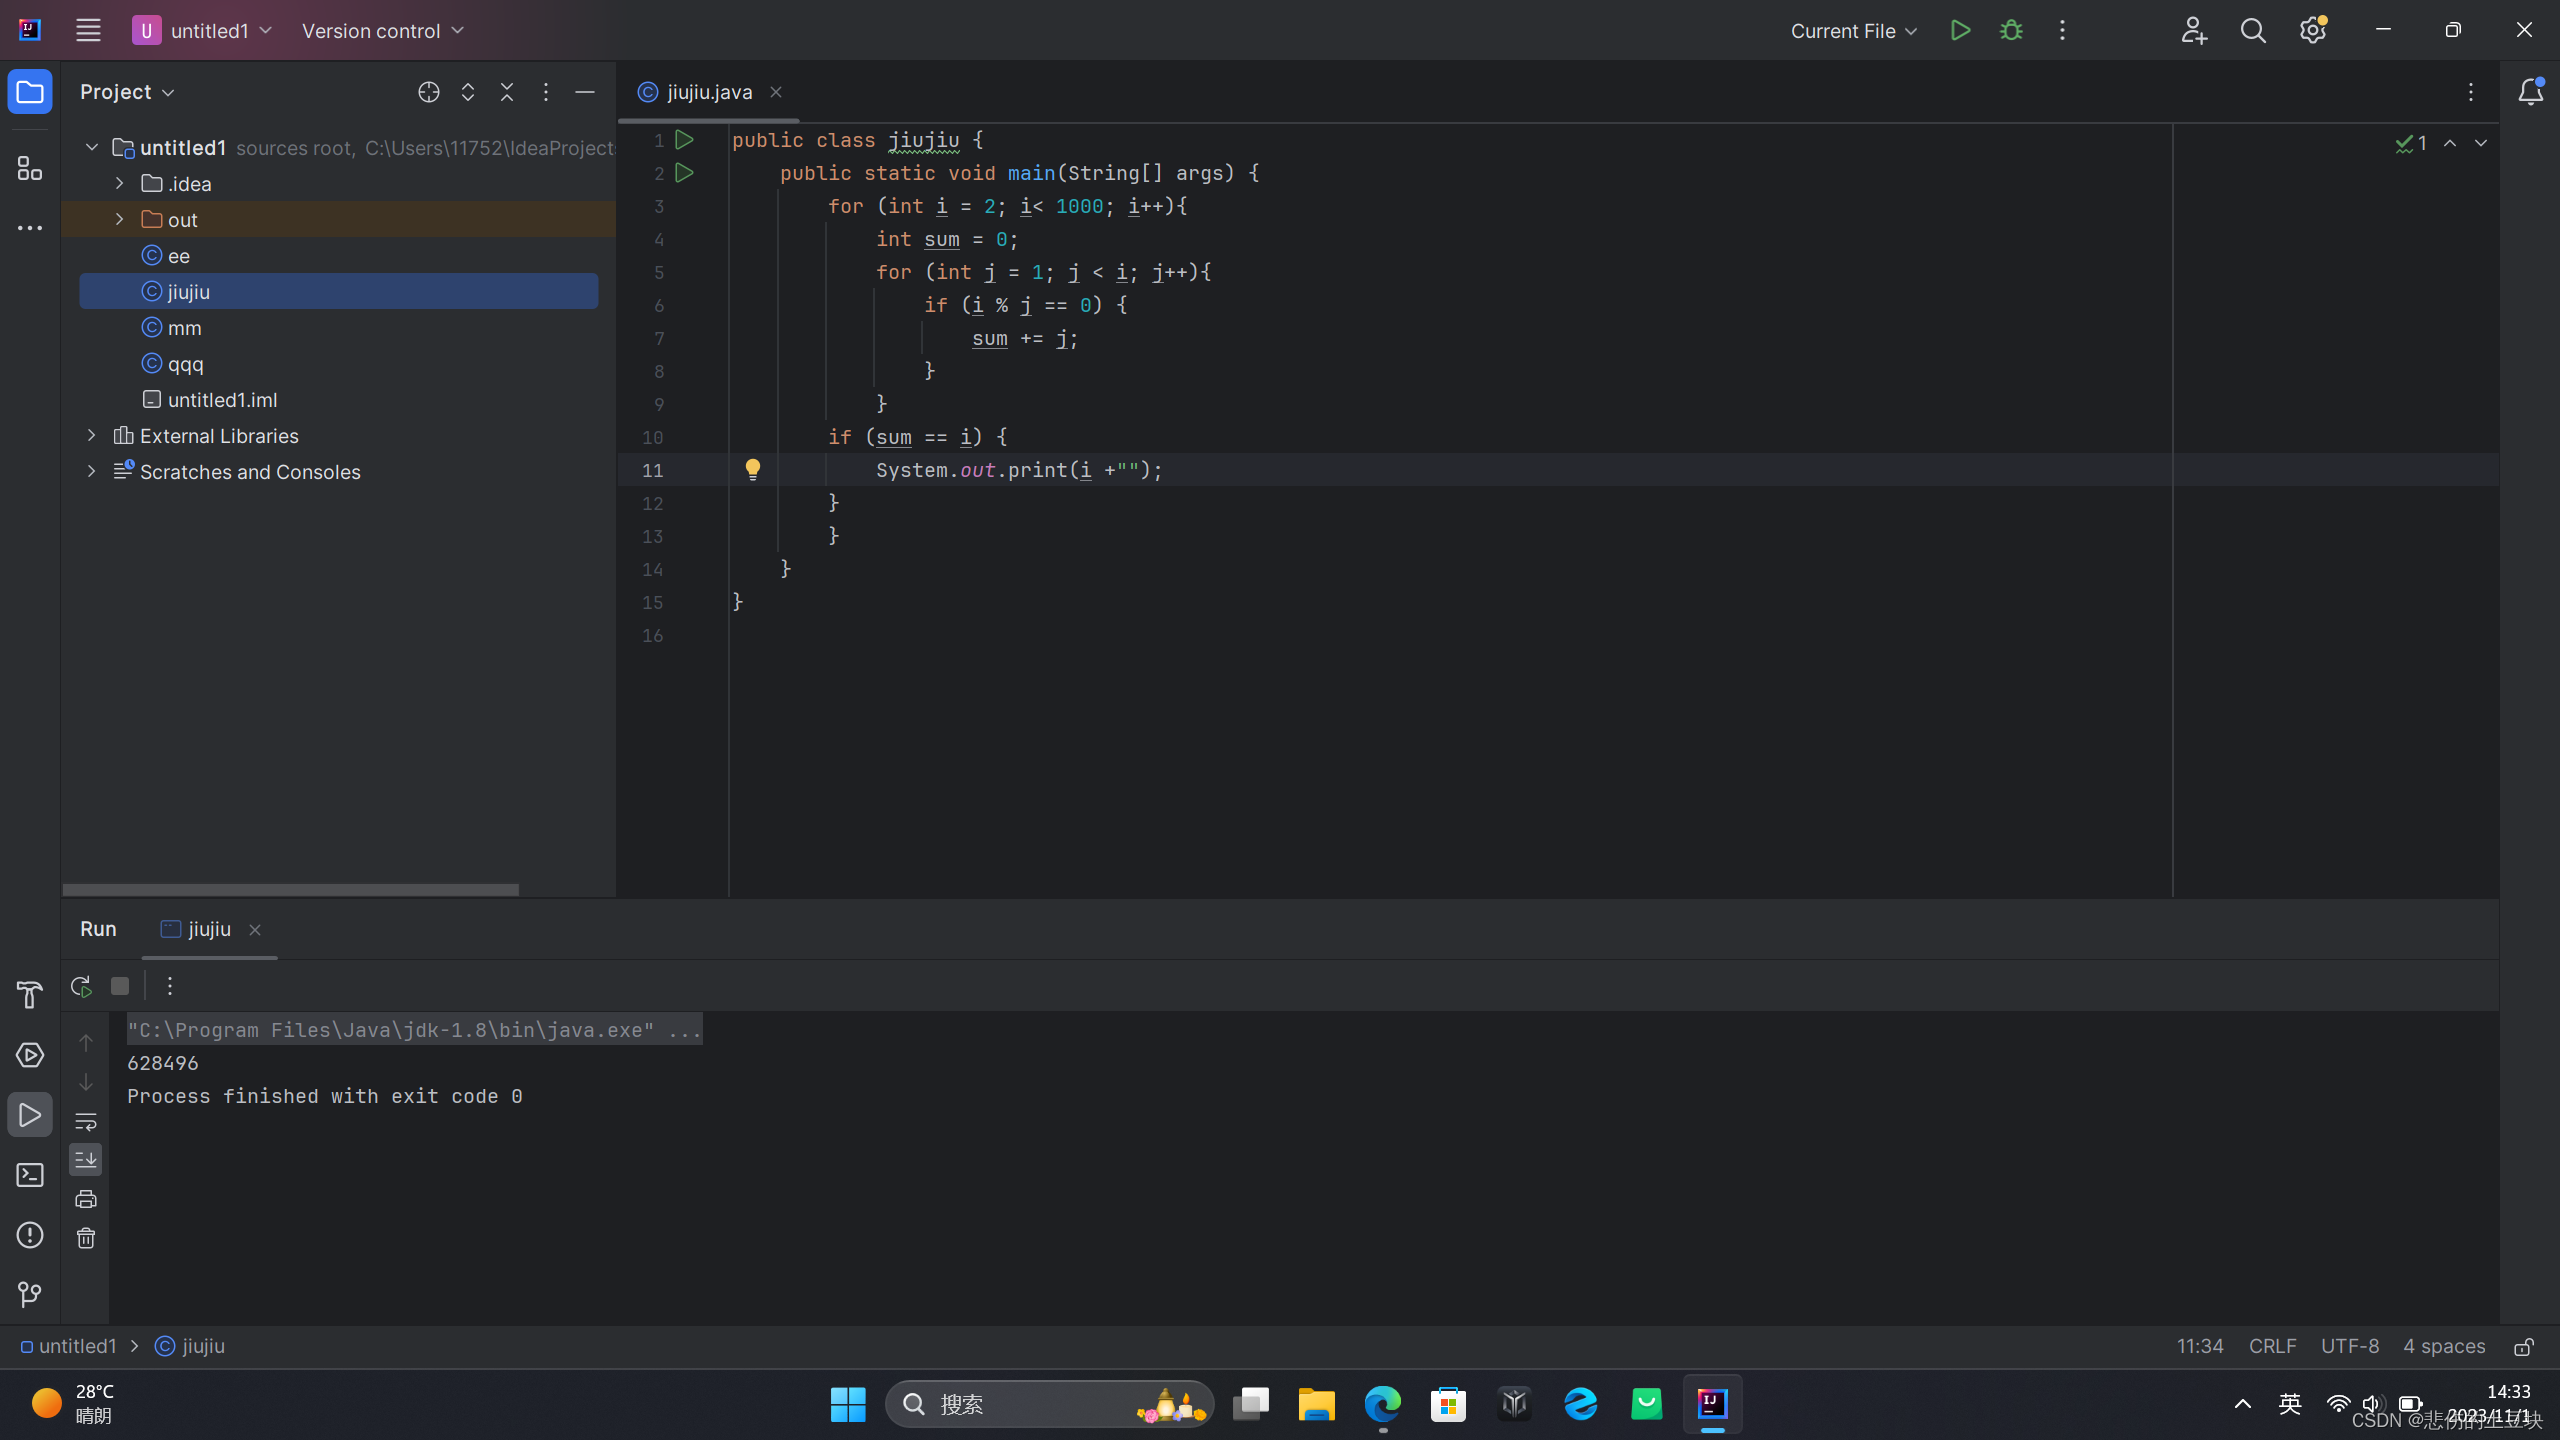
Task: Click the CRLF line separator button
Action: pos(2272,1346)
